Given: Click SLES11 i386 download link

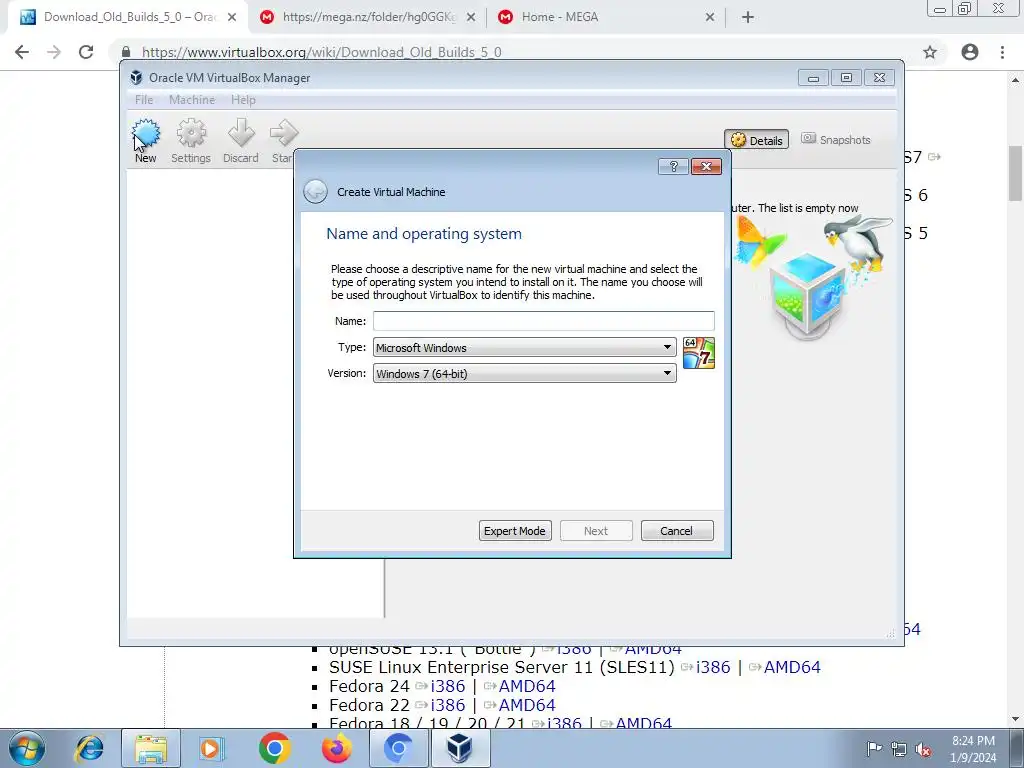Looking at the screenshot, I should pos(712,667).
